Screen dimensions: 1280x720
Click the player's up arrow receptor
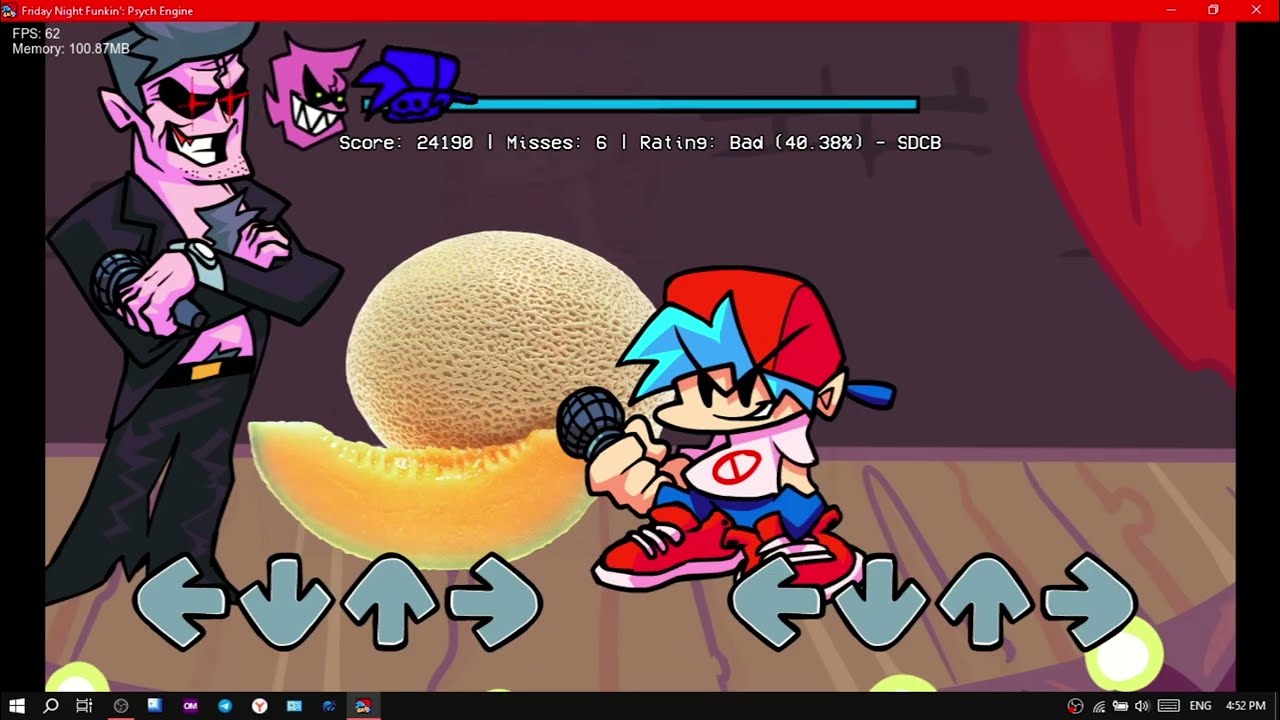pos(985,603)
